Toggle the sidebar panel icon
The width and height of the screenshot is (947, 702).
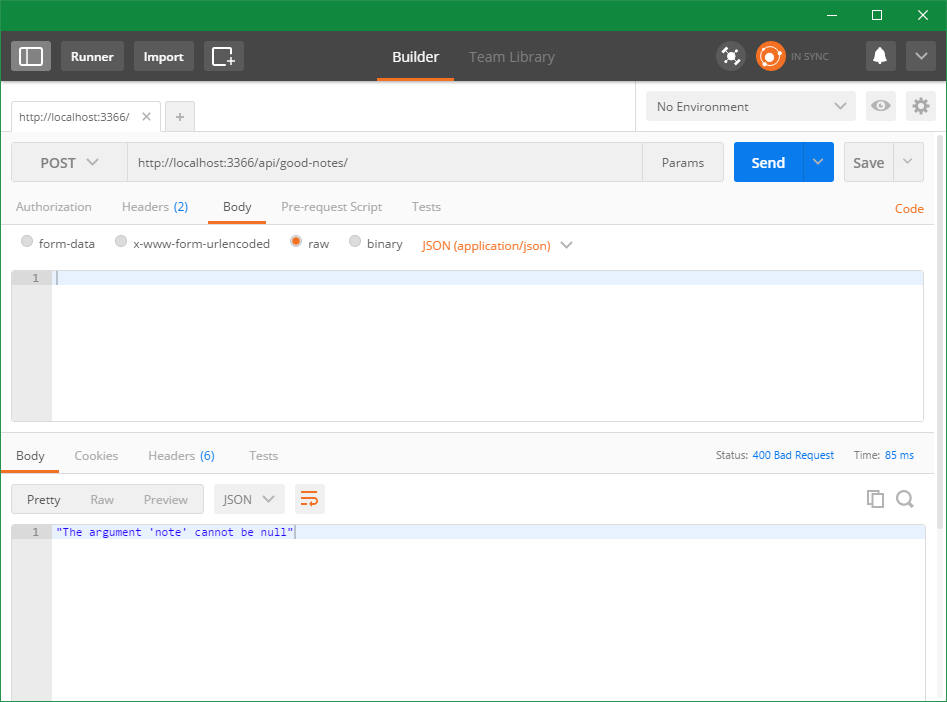point(31,56)
